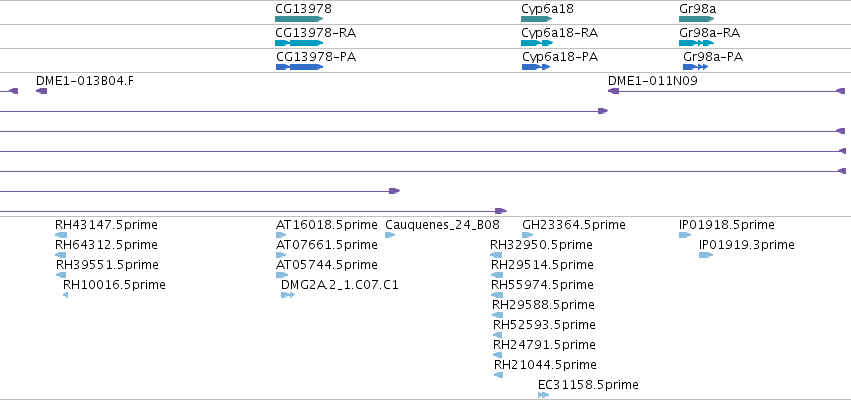
Task: Click the GH23364.5prime label text
Action: point(574,225)
